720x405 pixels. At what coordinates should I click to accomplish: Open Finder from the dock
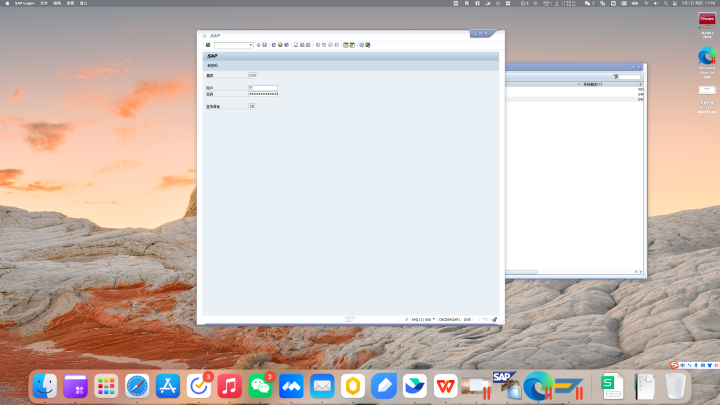(45, 386)
